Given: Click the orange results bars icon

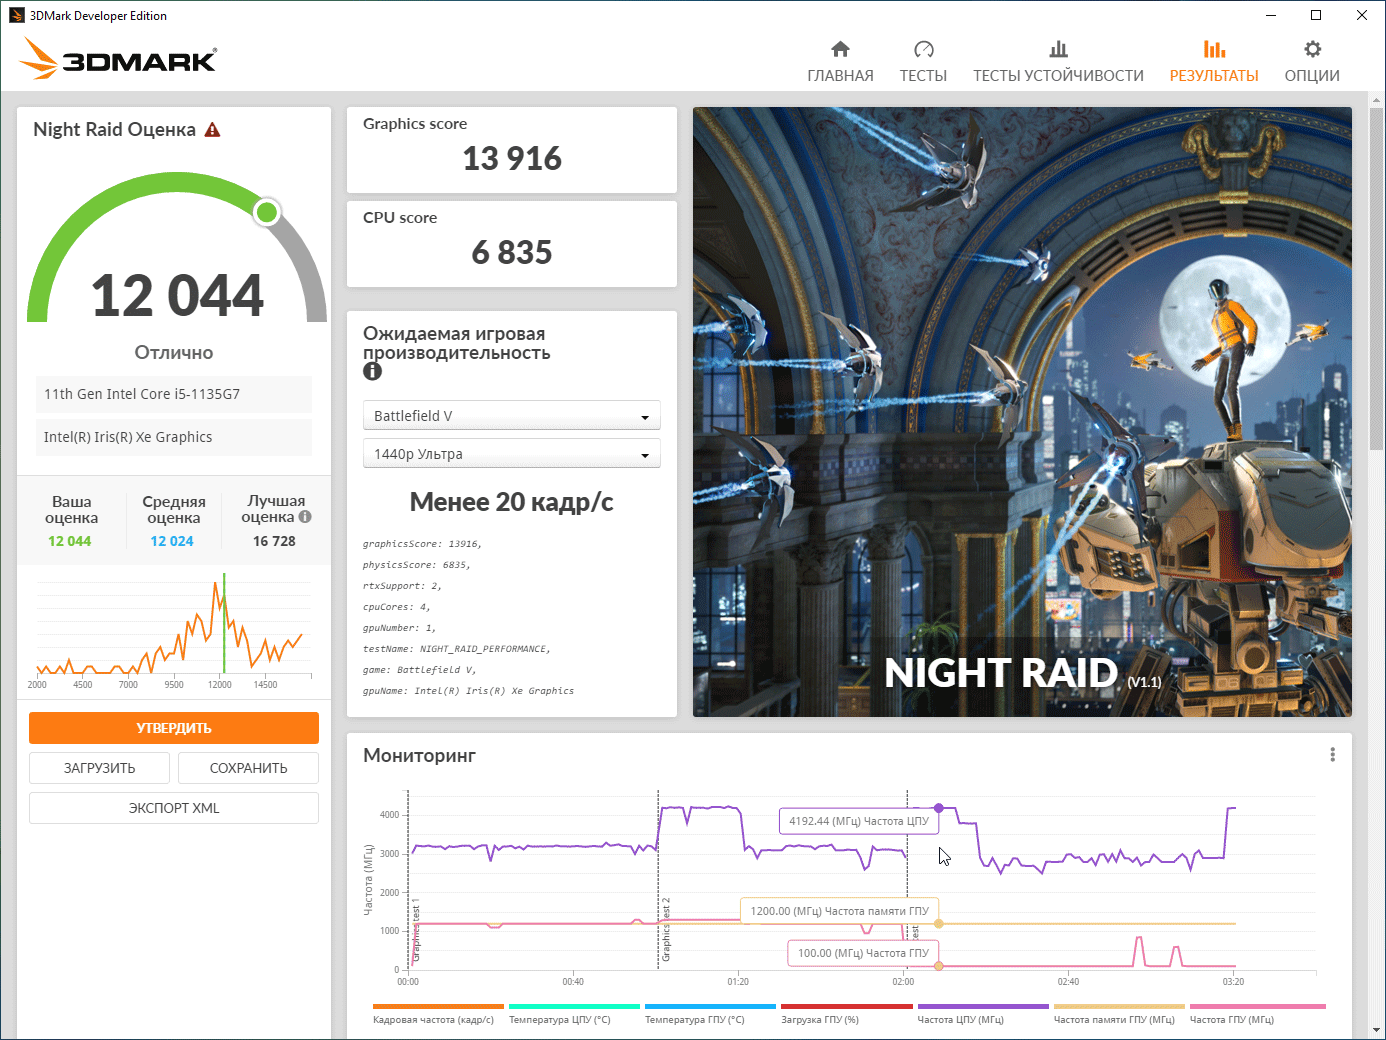Looking at the screenshot, I should pyautogui.click(x=1214, y=49).
